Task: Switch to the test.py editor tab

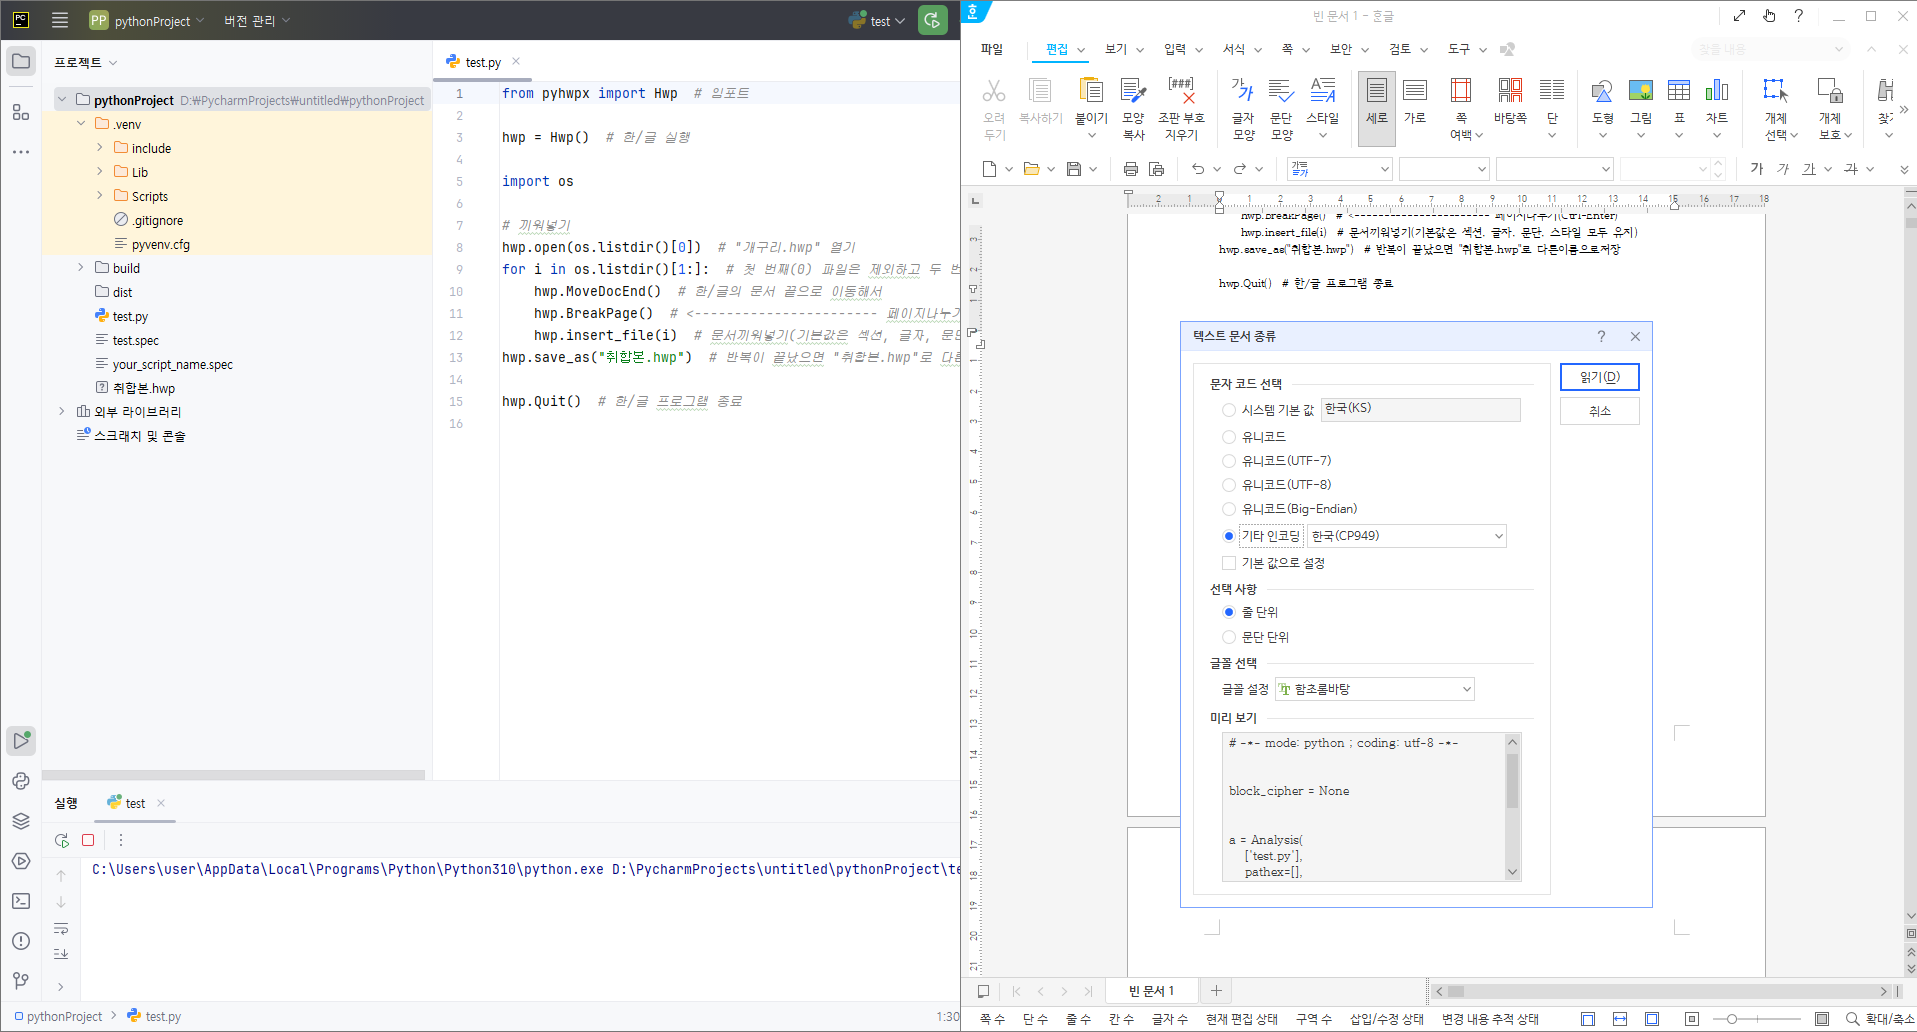Action: click(x=482, y=62)
